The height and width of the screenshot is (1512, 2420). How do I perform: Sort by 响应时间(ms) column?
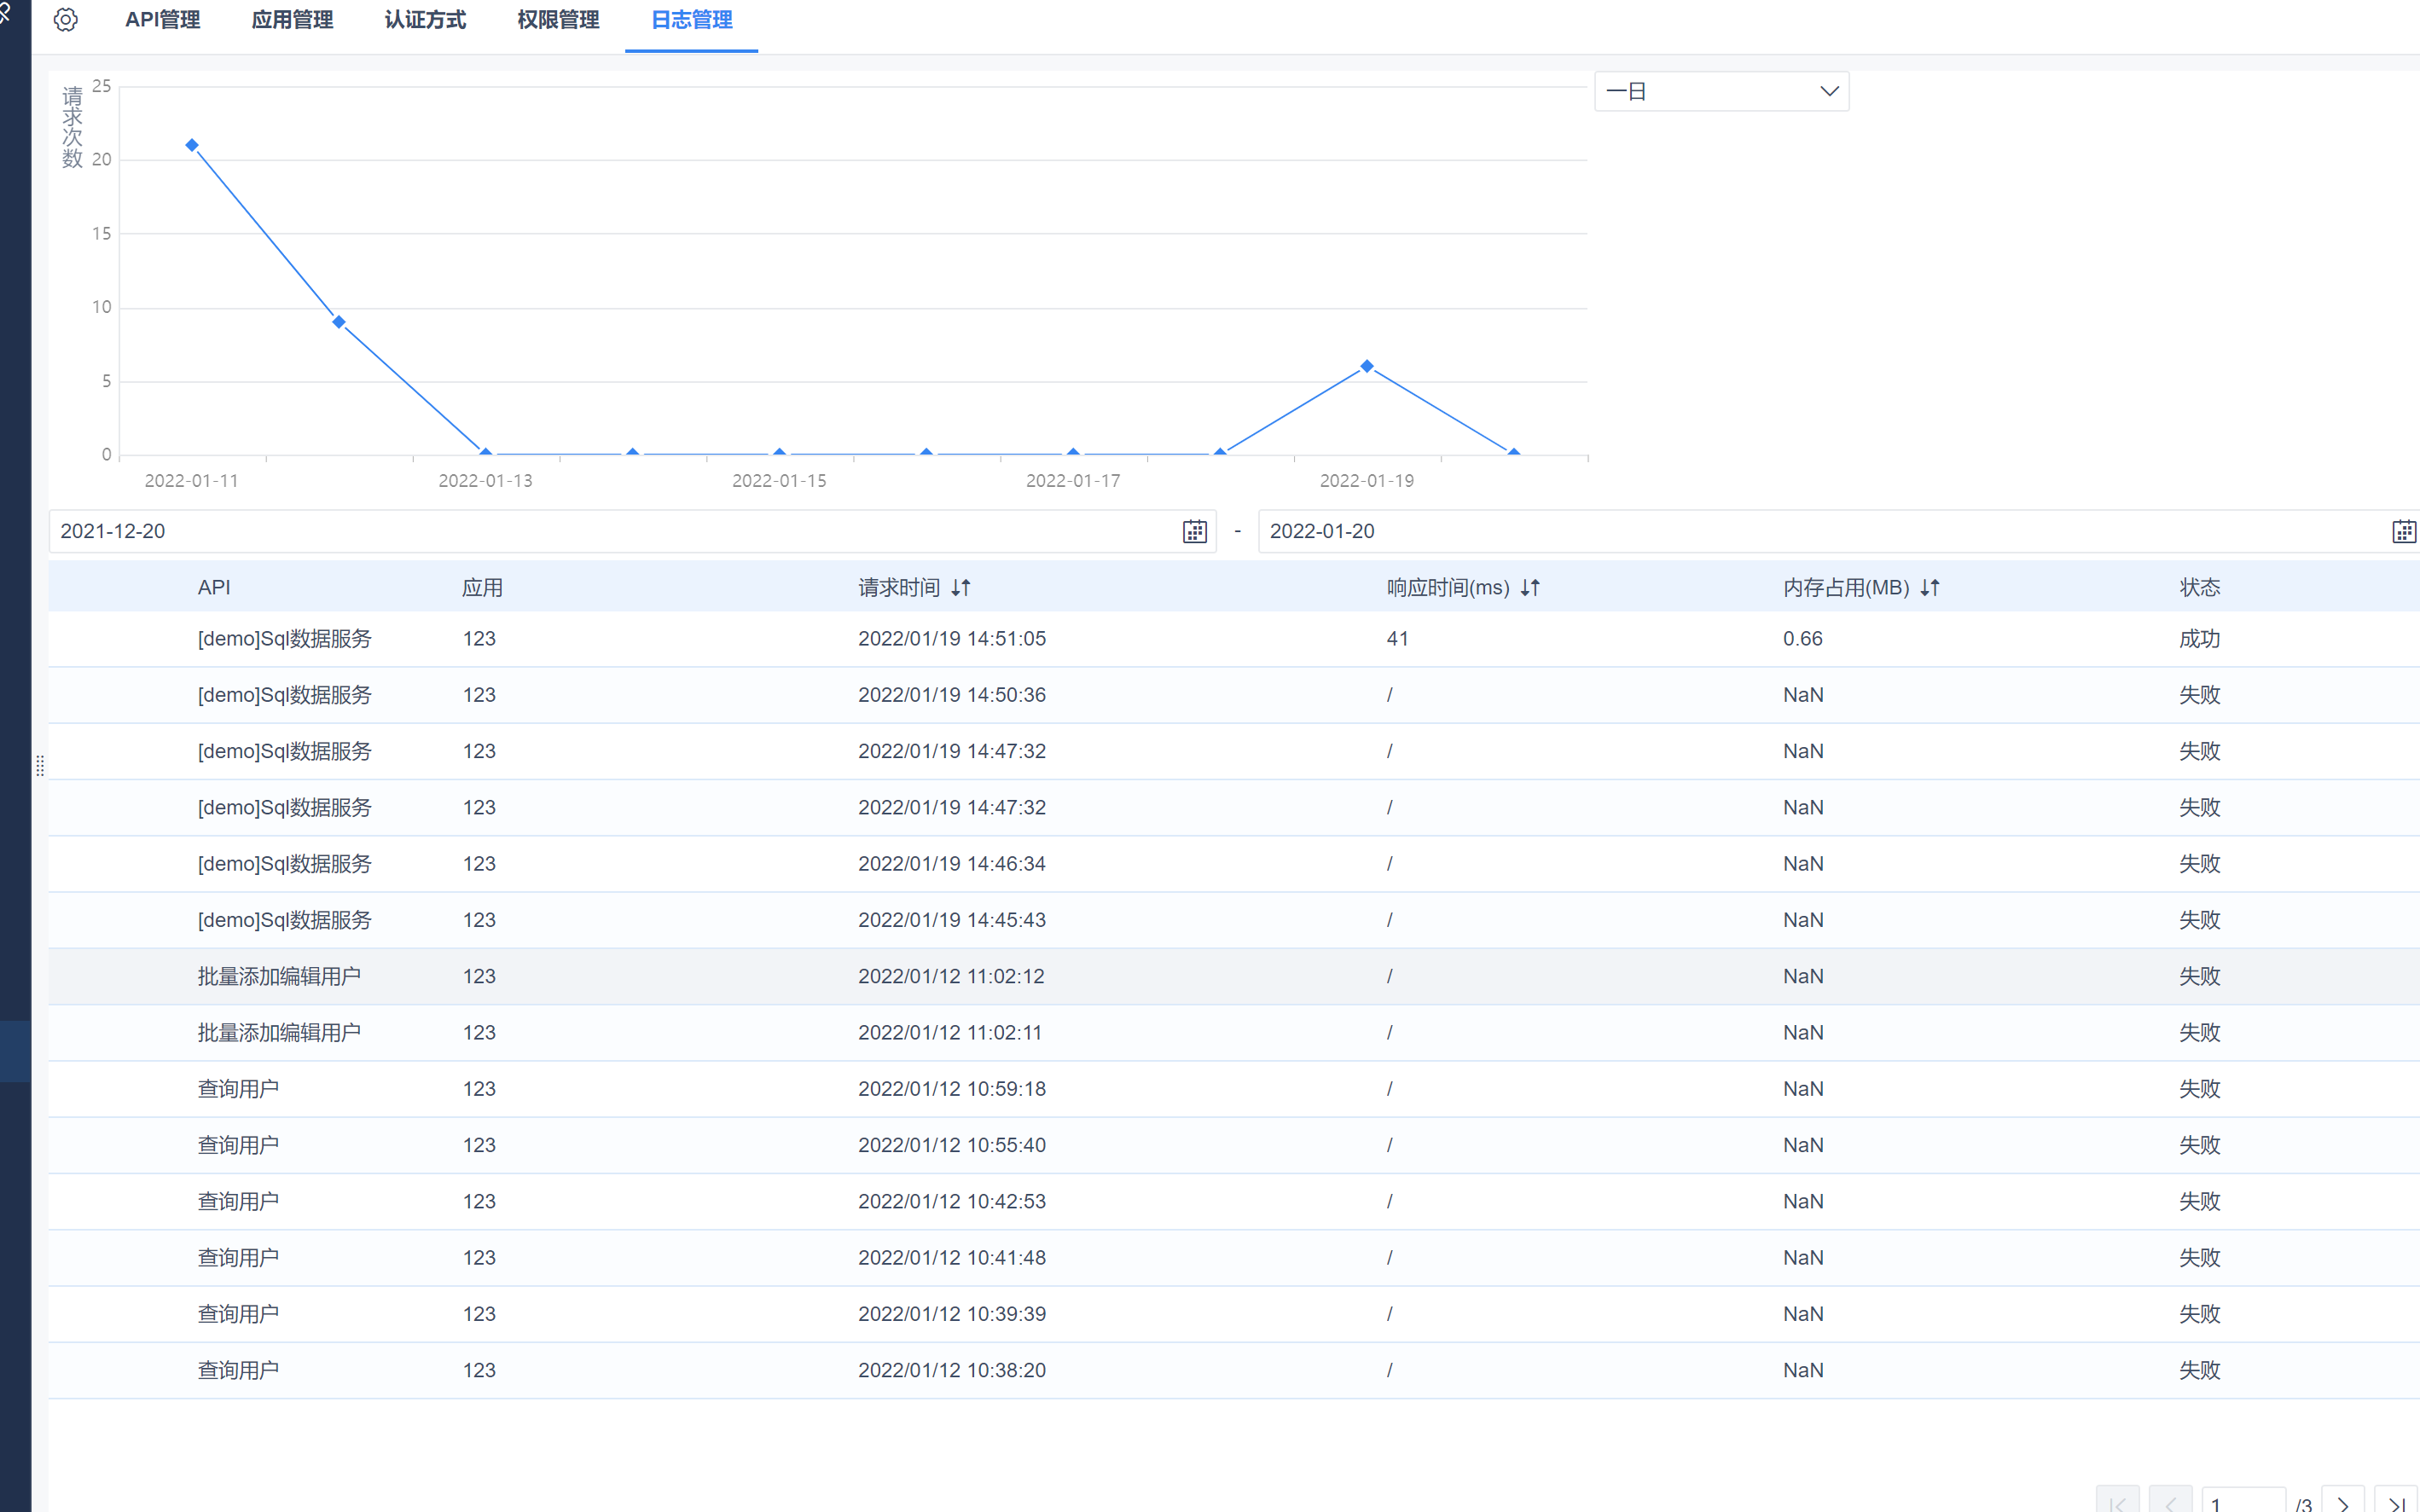tap(1530, 588)
